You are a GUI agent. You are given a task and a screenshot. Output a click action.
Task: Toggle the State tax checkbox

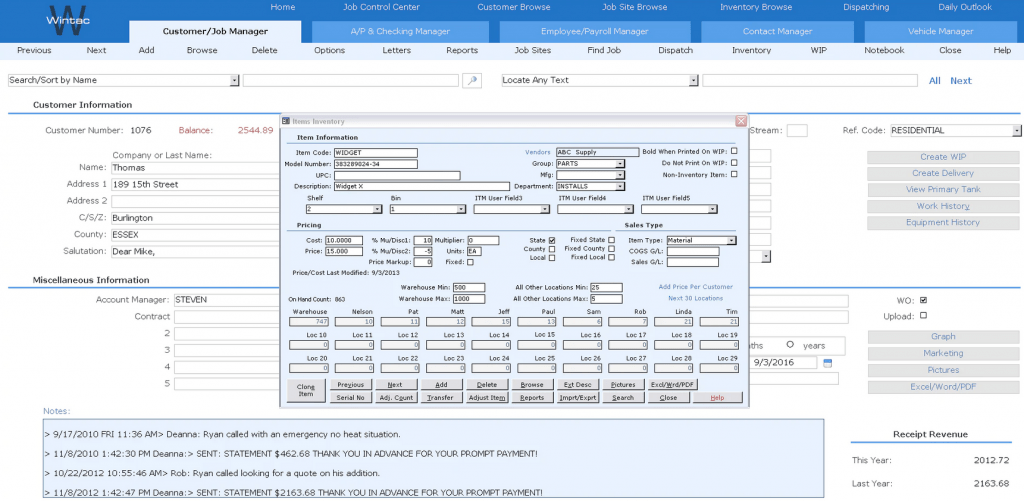click(x=552, y=240)
